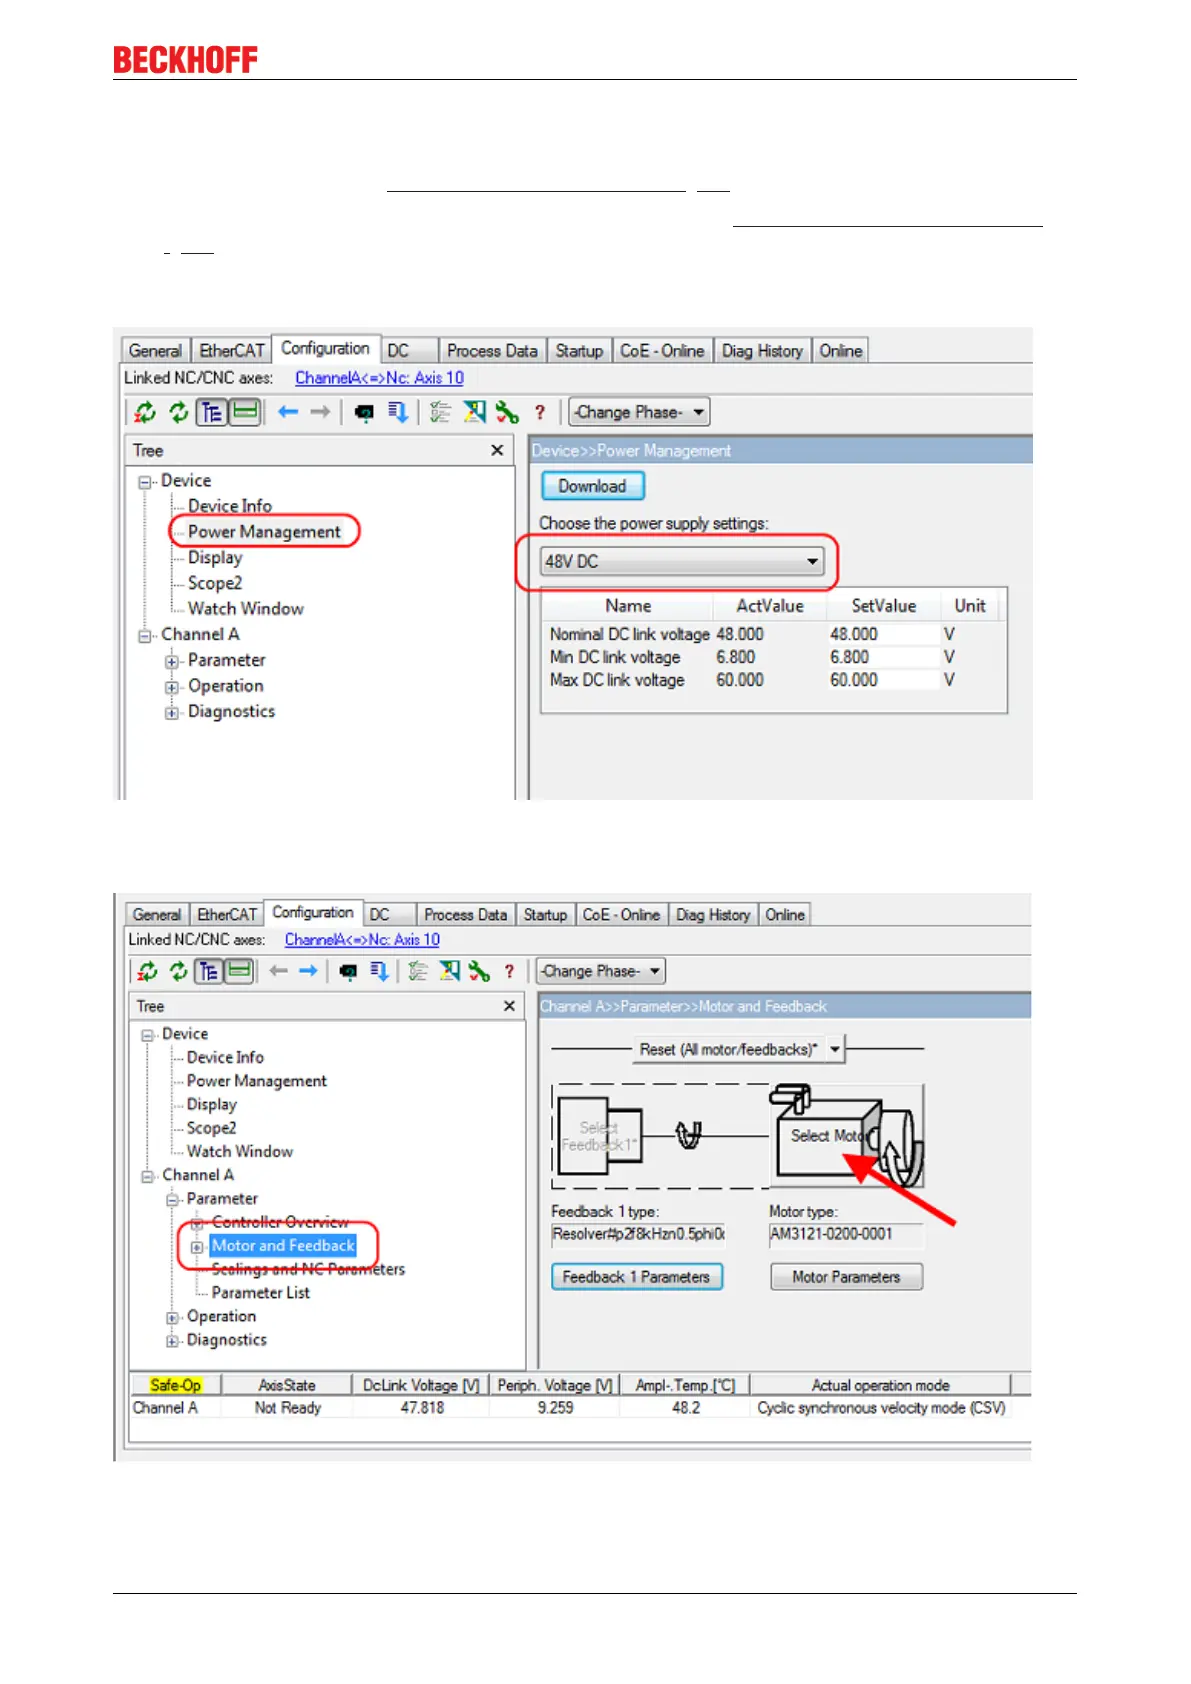This screenshot has height=1684, width=1191.
Task: Open ChannelA<=>Nc: Axis 10 link in Power Management screenshot
Action: pos(379,378)
